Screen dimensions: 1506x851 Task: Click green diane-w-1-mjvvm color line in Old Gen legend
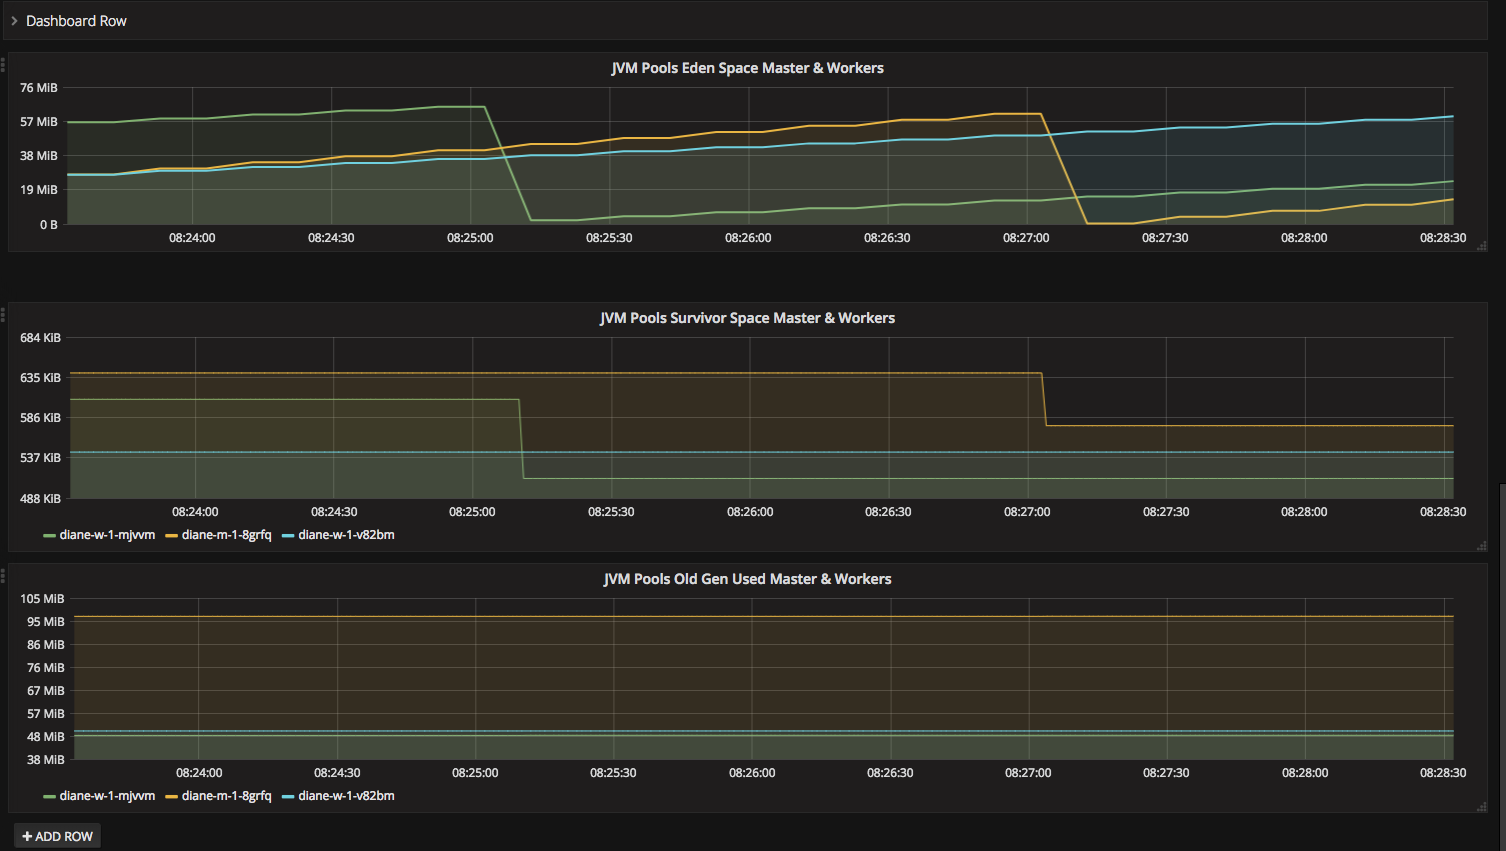tap(49, 797)
